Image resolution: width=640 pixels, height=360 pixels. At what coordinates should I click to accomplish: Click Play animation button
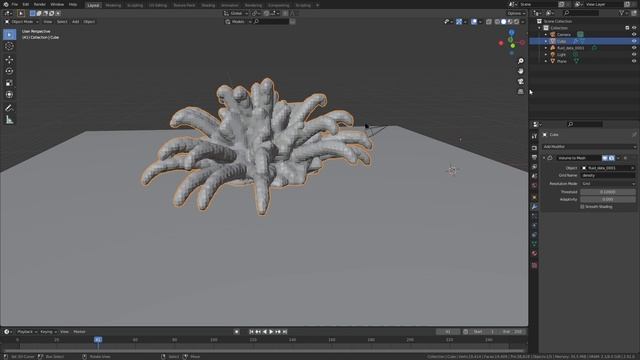pos(271,332)
